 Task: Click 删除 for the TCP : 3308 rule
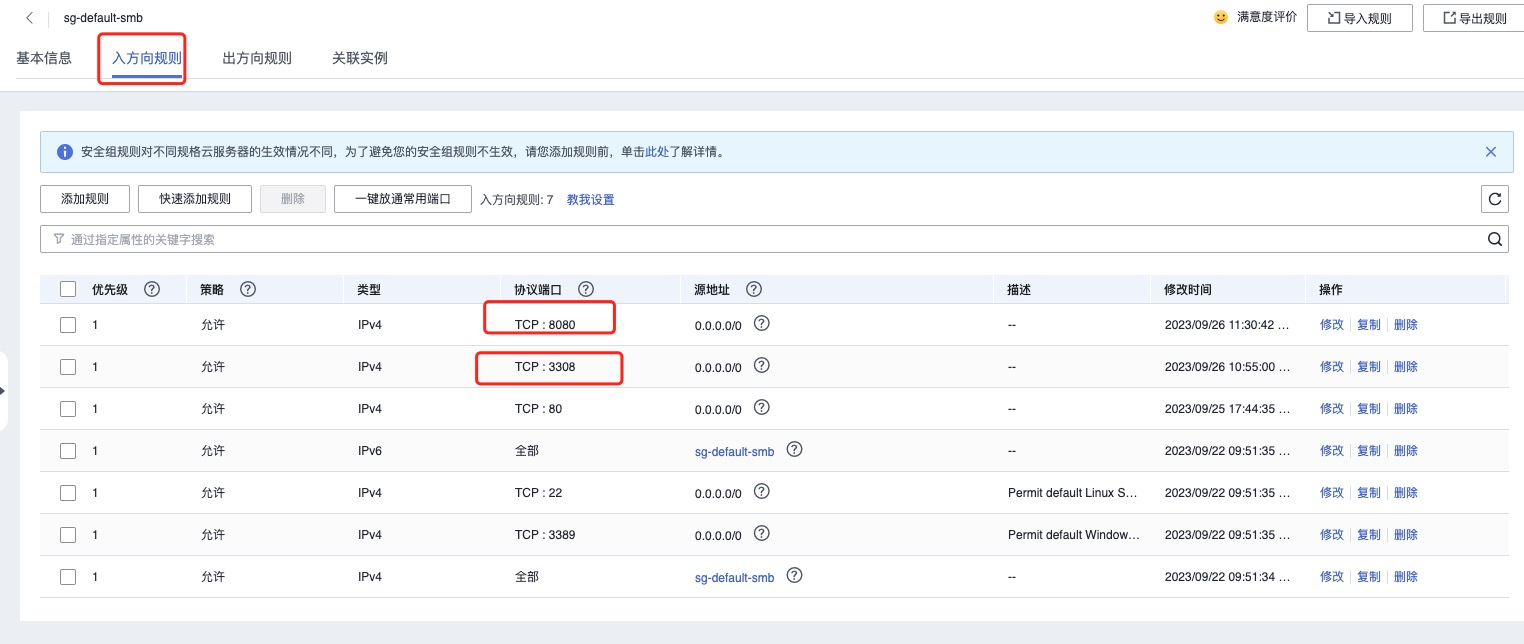(1405, 367)
